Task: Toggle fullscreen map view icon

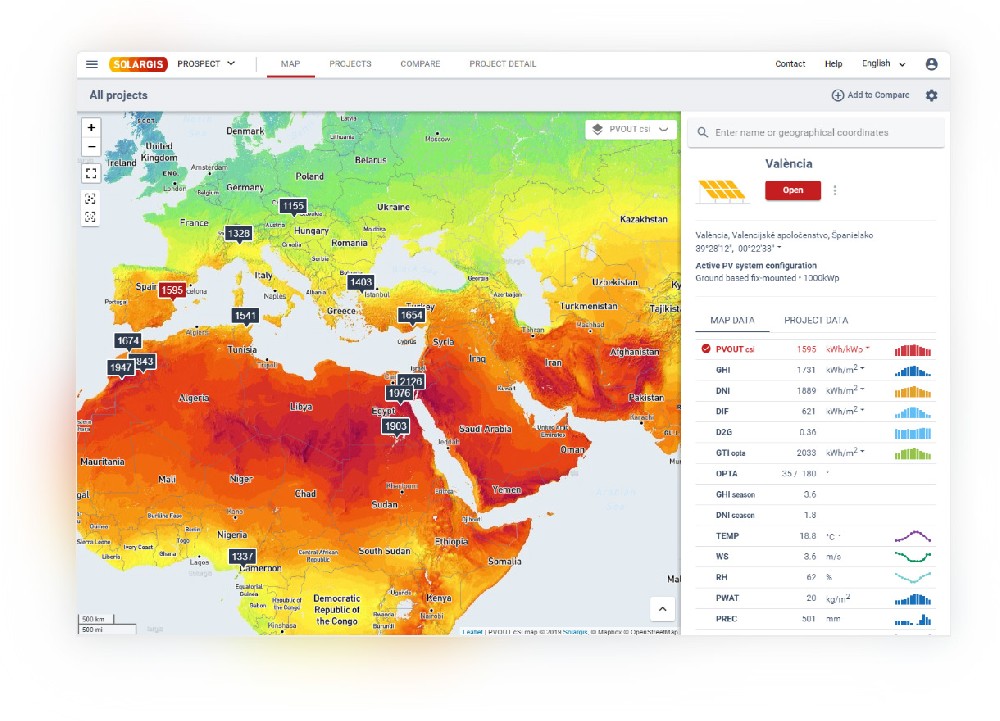Action: pos(91,173)
